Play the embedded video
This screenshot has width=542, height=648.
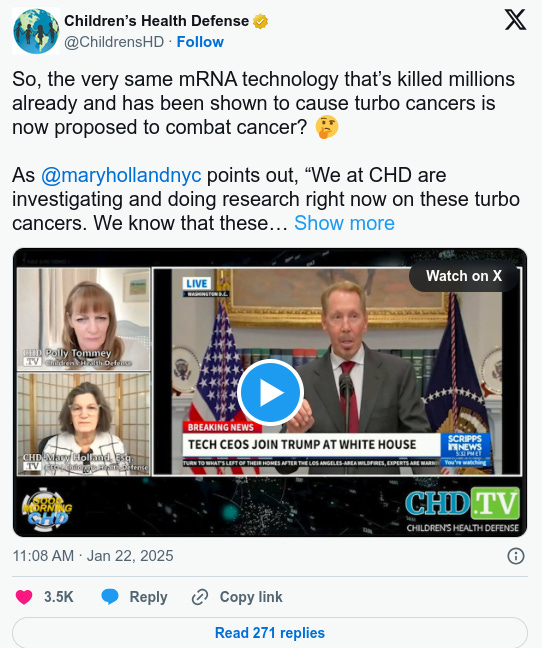tap(271, 393)
